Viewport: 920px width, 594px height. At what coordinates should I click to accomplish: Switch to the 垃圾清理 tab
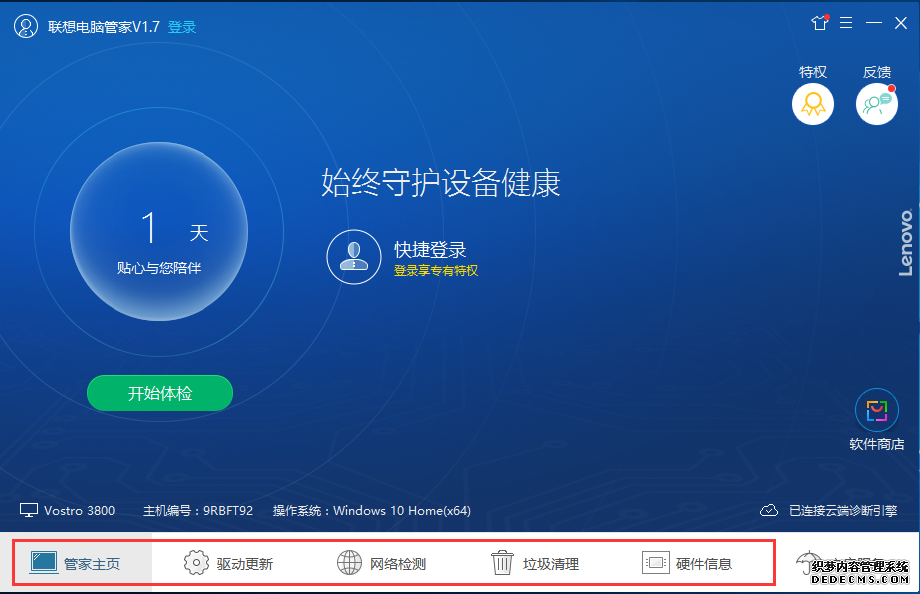[535, 563]
